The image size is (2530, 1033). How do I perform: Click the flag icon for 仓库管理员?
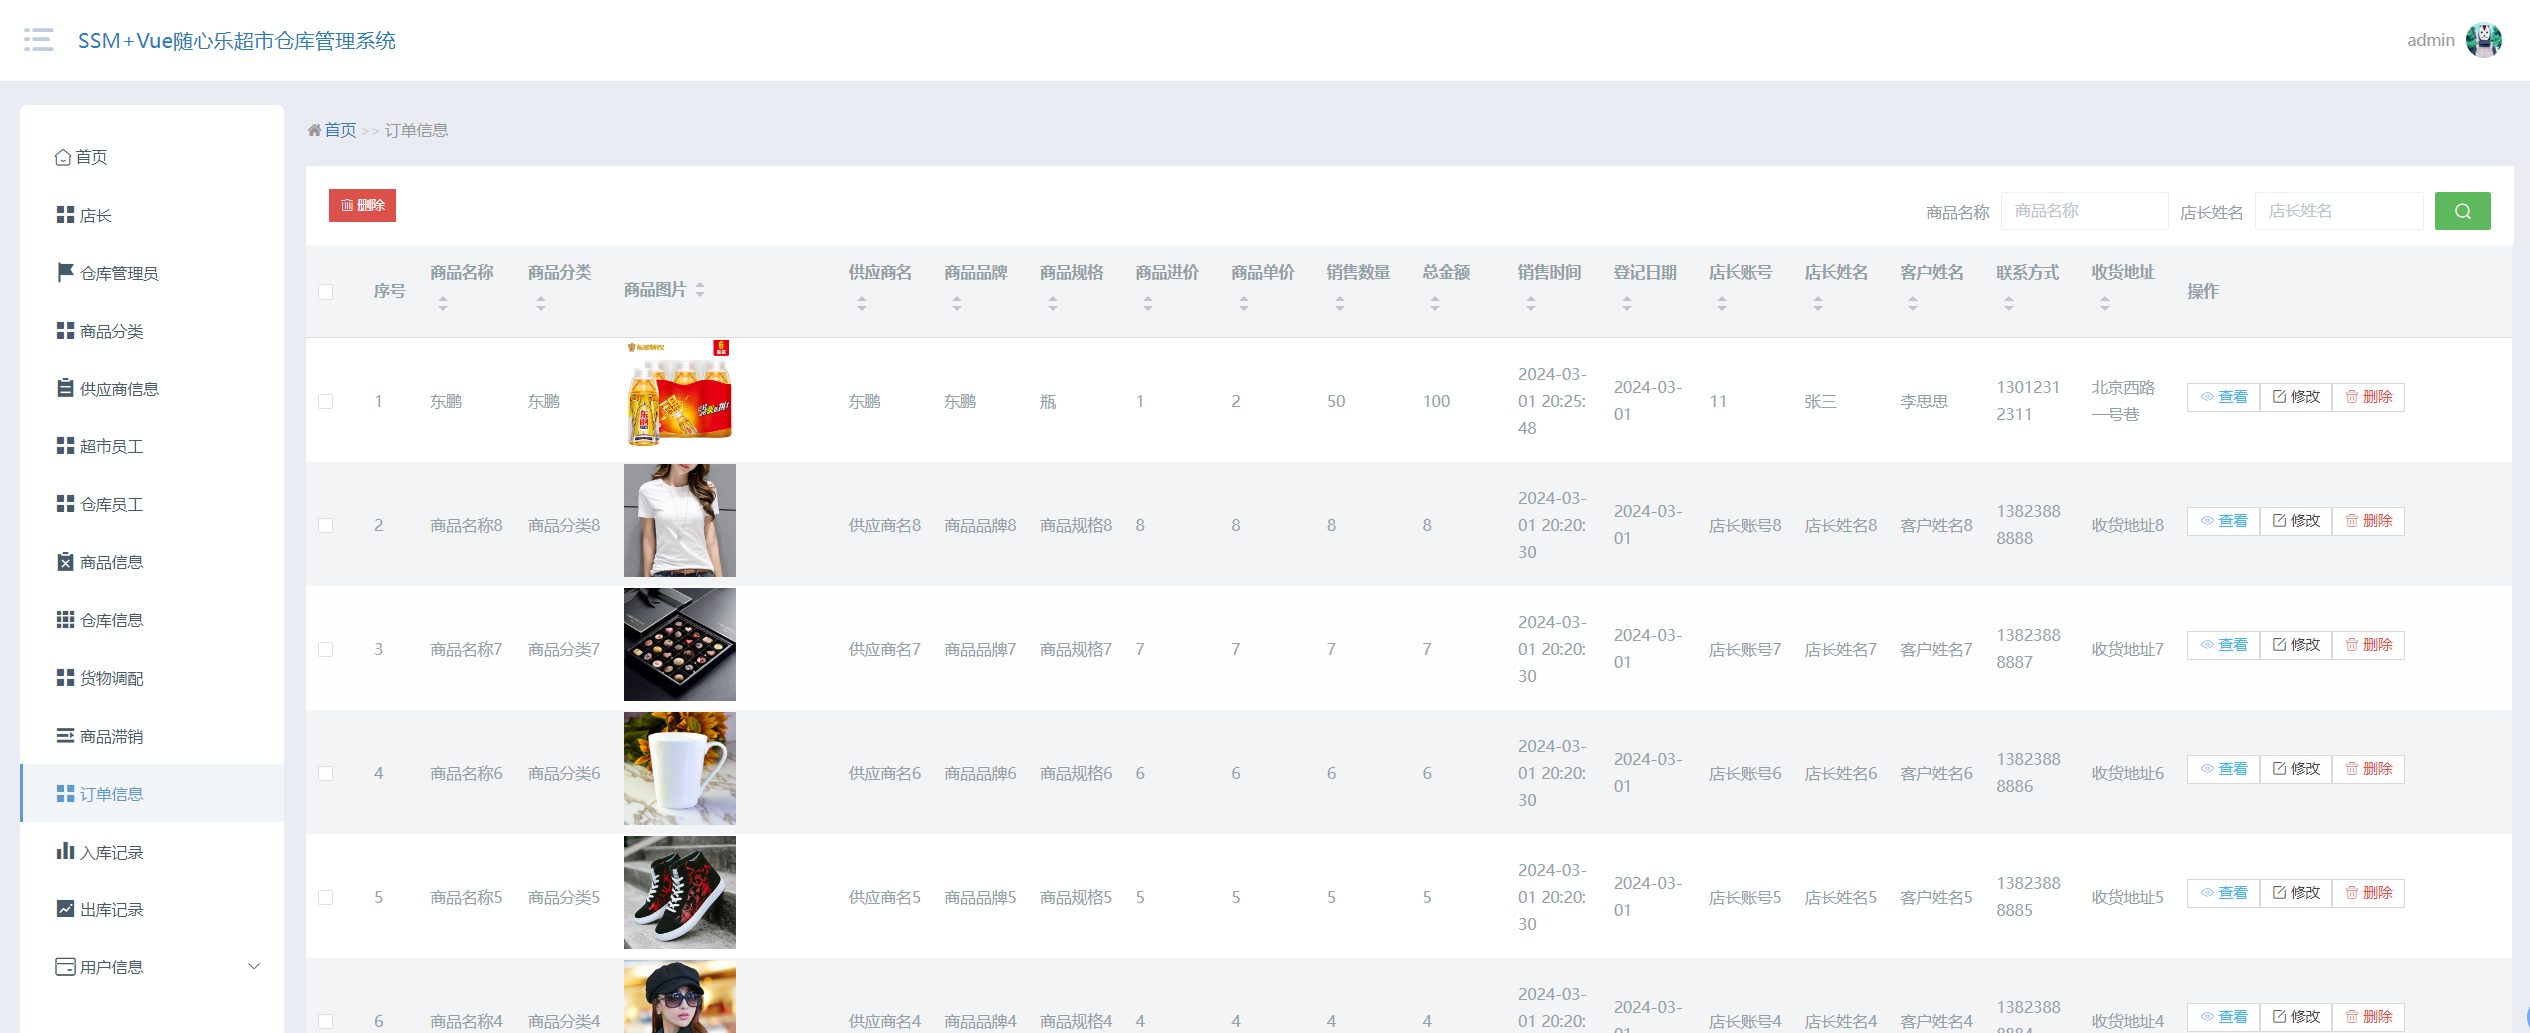(65, 272)
